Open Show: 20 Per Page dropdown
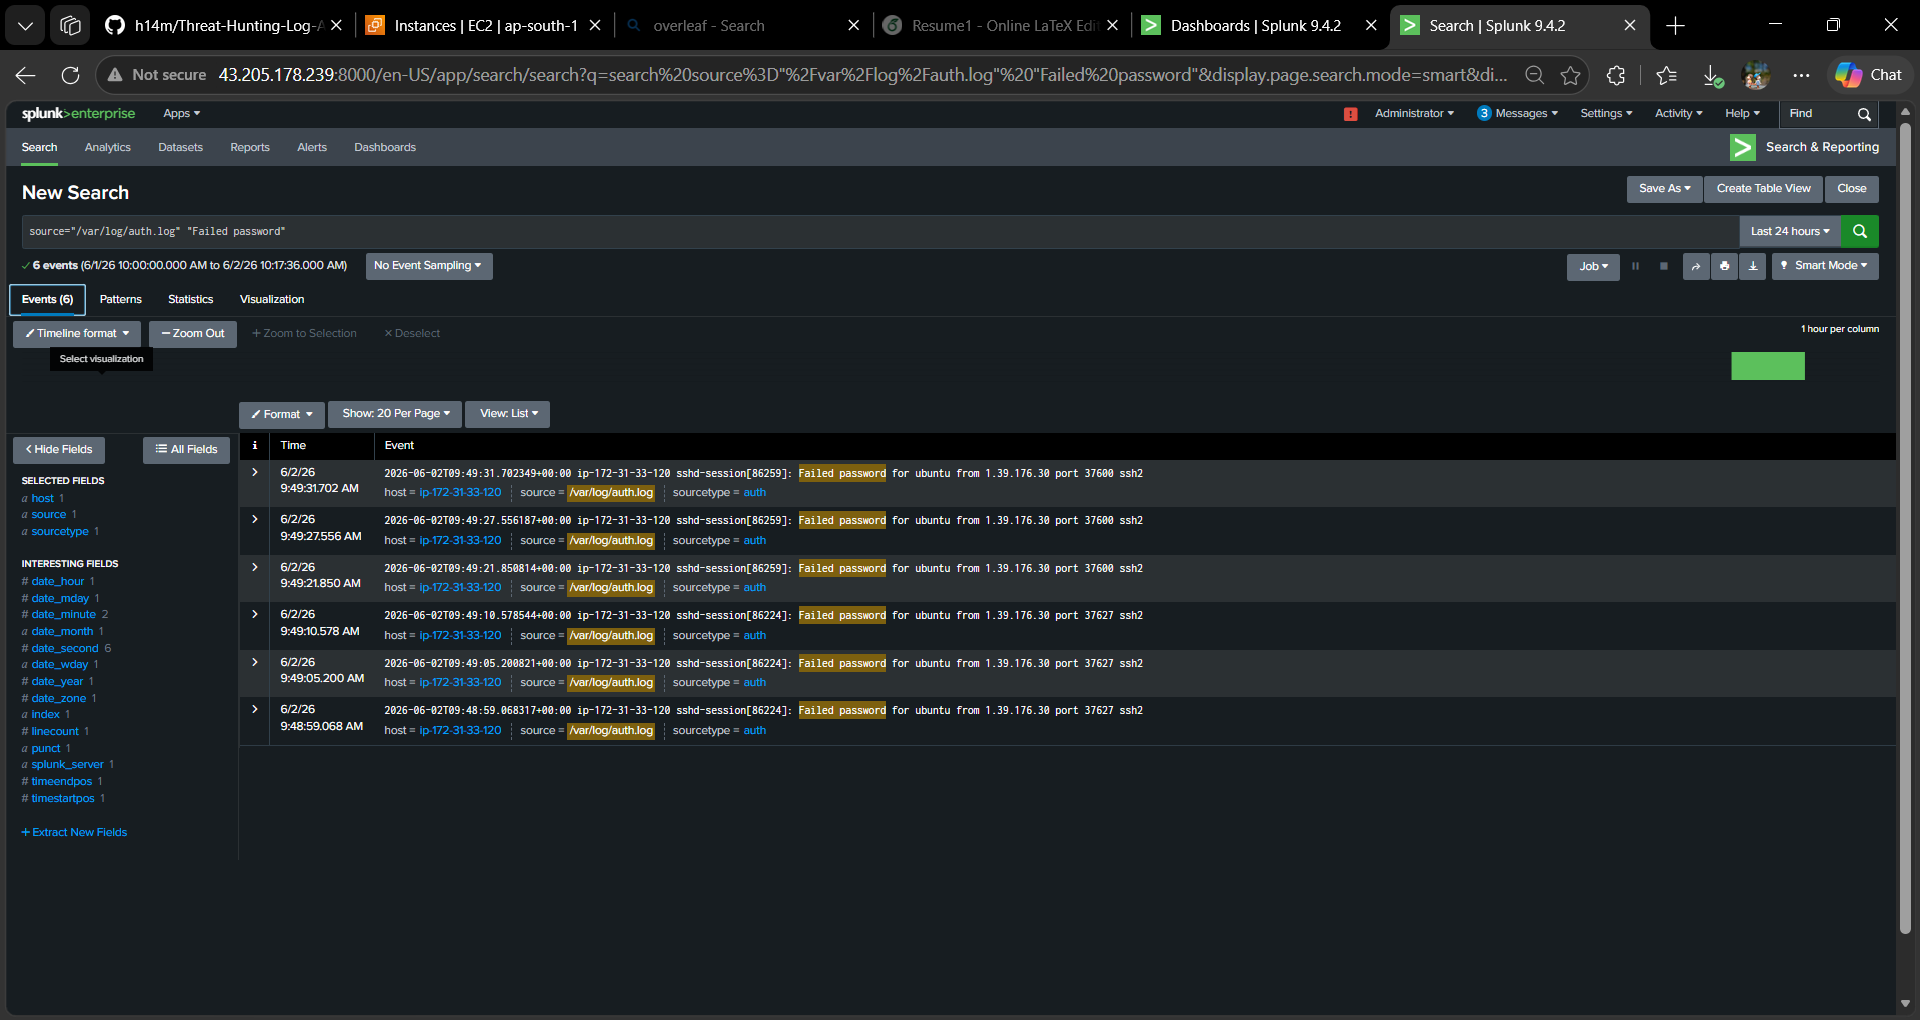 tap(395, 414)
